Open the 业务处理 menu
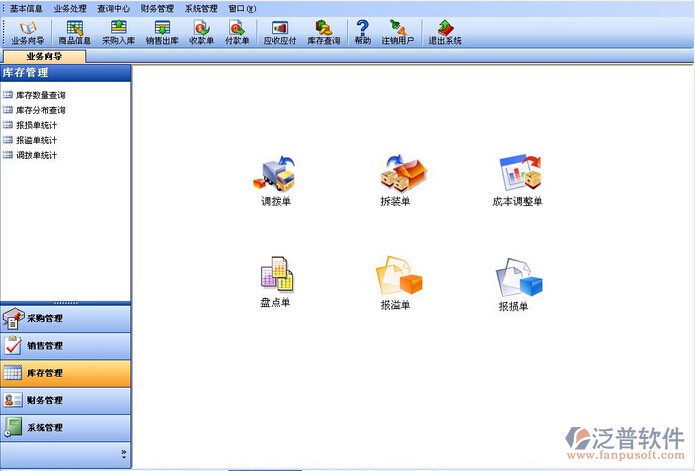 tap(70, 8)
